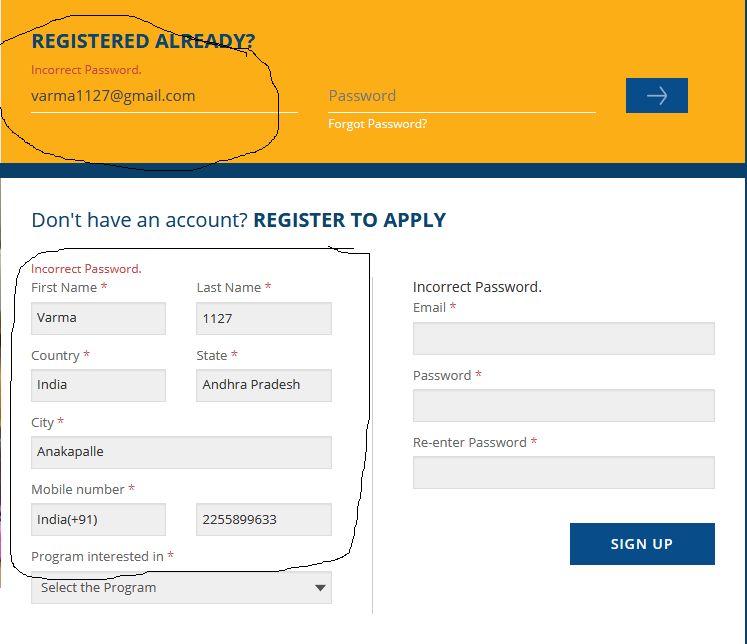
Task: Click the arrow login submit button
Action: tap(656, 95)
